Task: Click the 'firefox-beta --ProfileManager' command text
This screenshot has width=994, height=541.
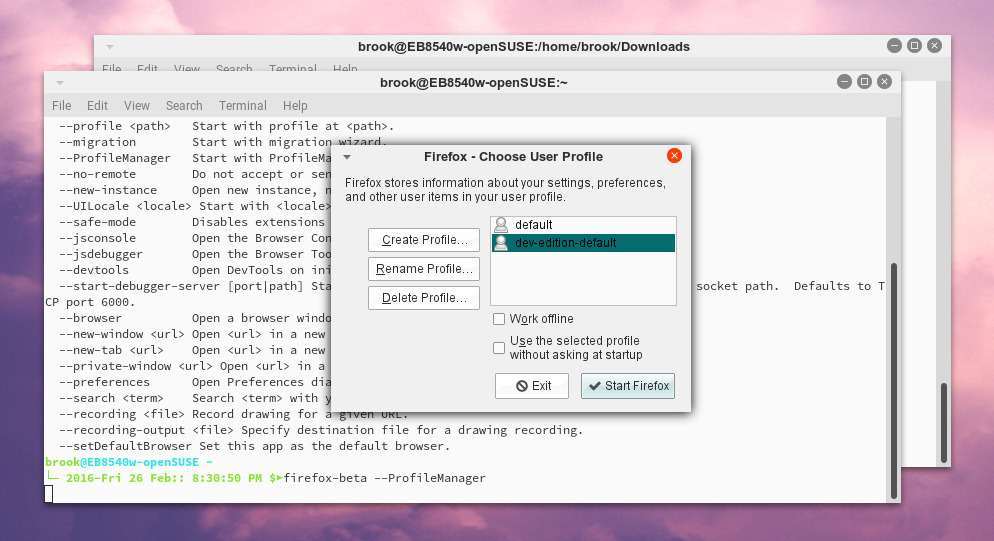Action: click(384, 478)
